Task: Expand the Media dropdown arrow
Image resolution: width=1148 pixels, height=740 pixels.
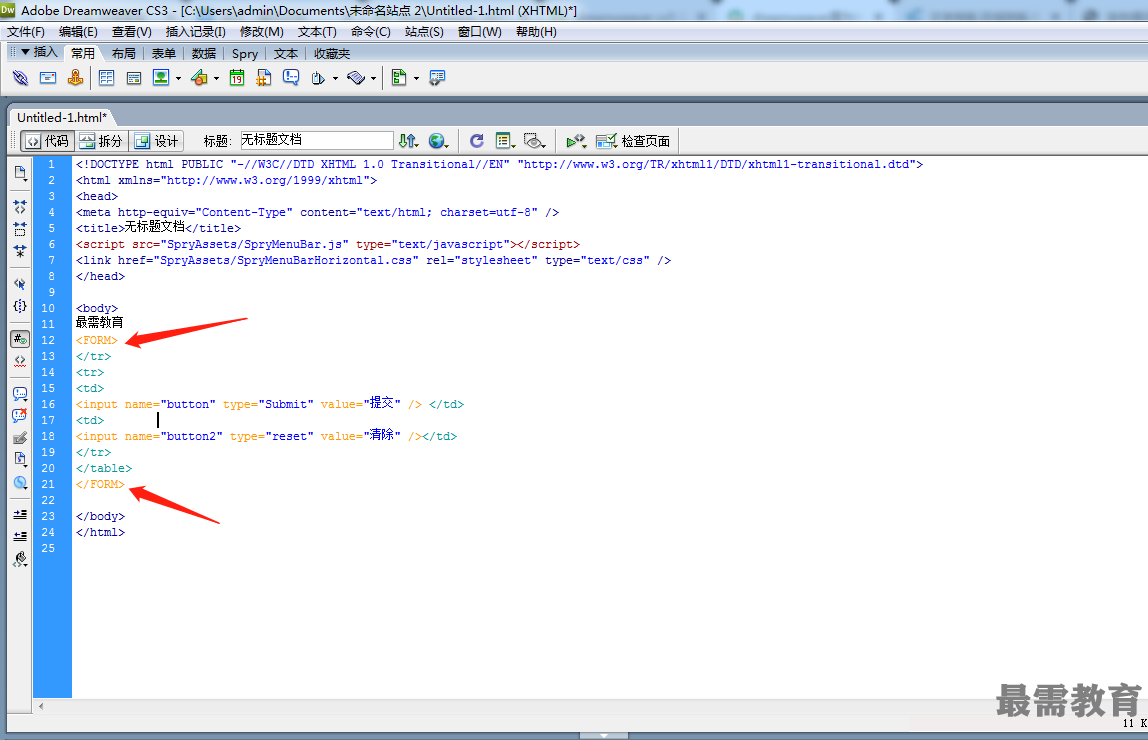Action: [x=216, y=78]
